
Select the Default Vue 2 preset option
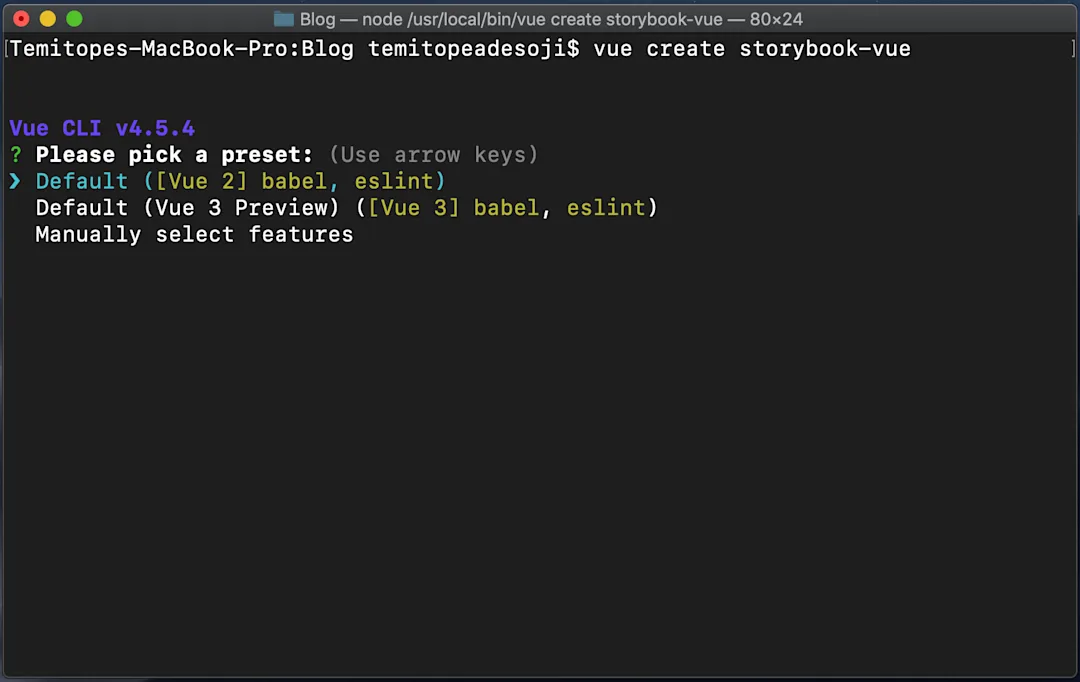tap(240, 181)
